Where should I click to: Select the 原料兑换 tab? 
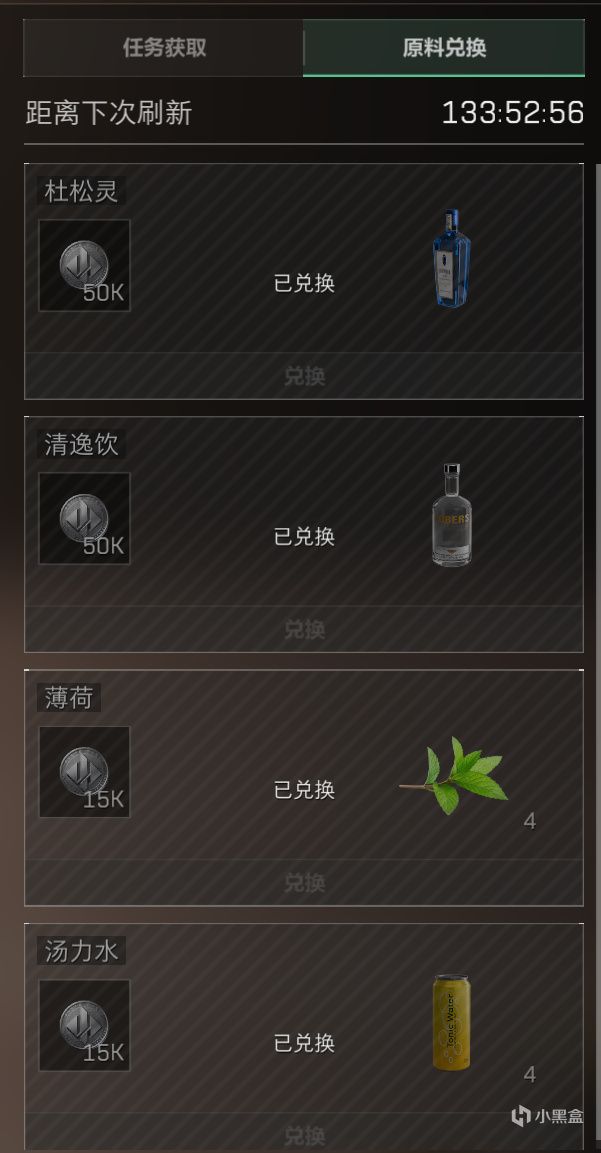click(444, 48)
